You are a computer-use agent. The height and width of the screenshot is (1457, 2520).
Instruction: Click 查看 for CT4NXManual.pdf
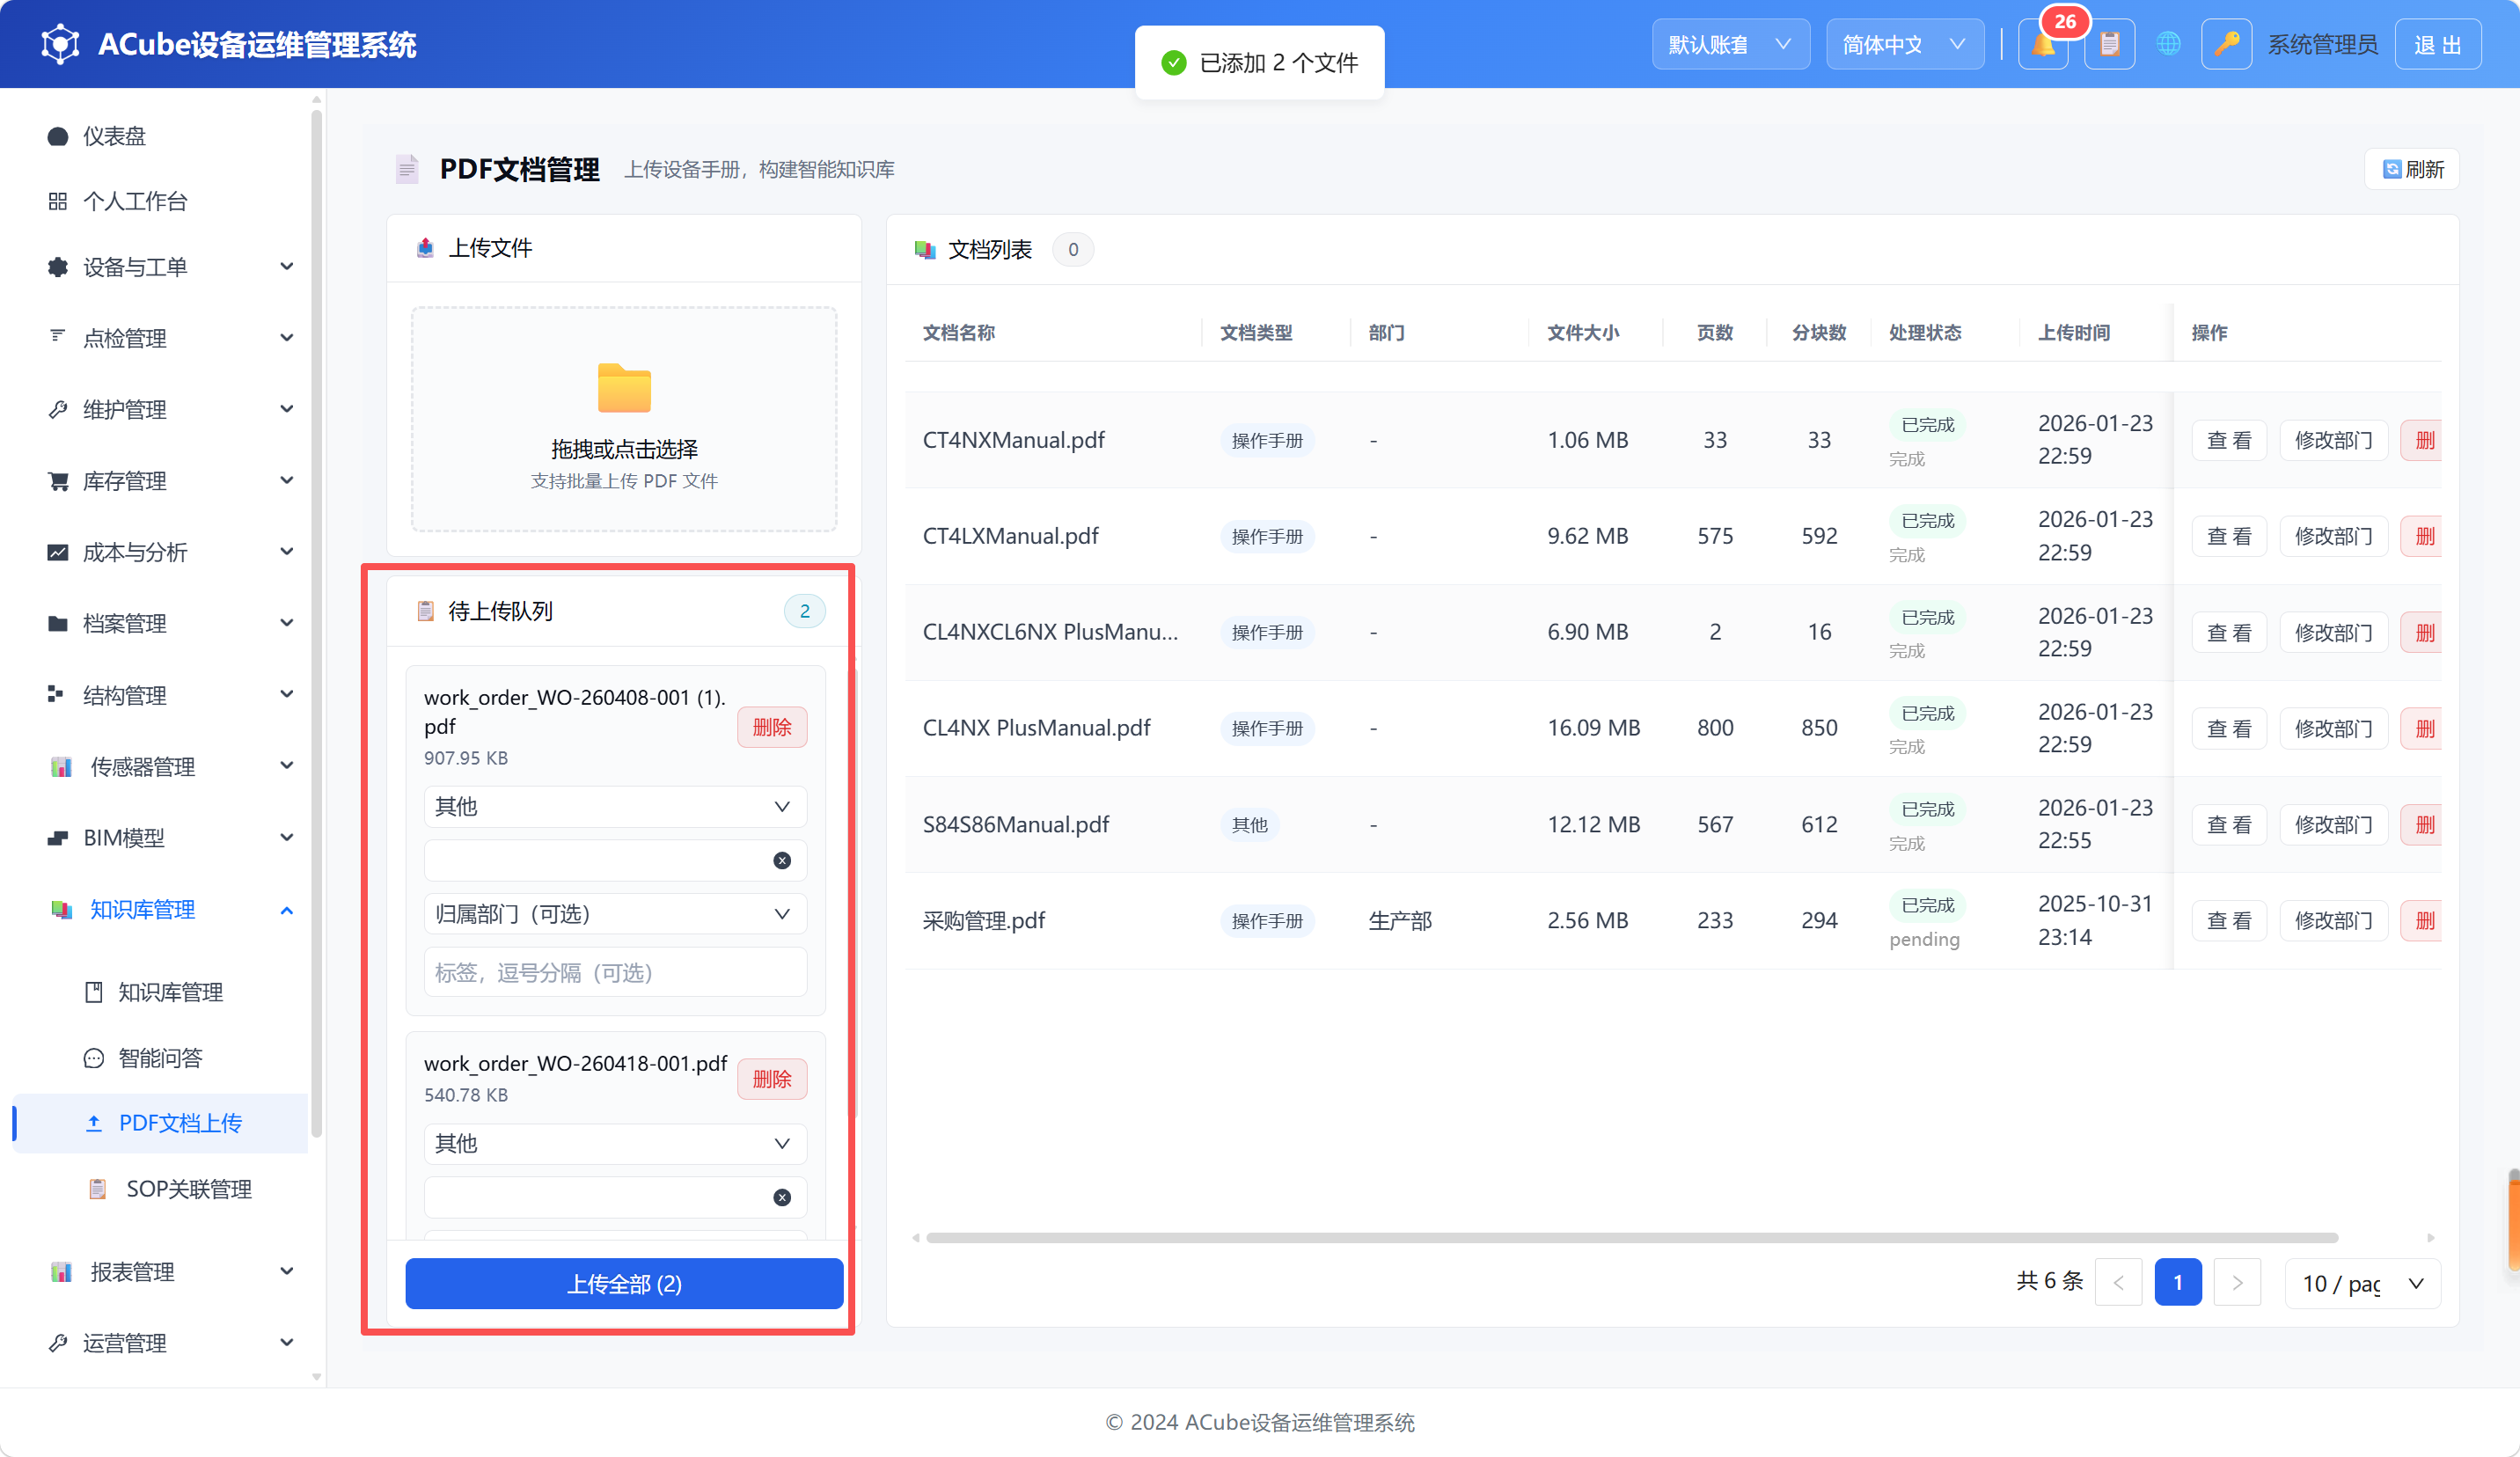2229,440
